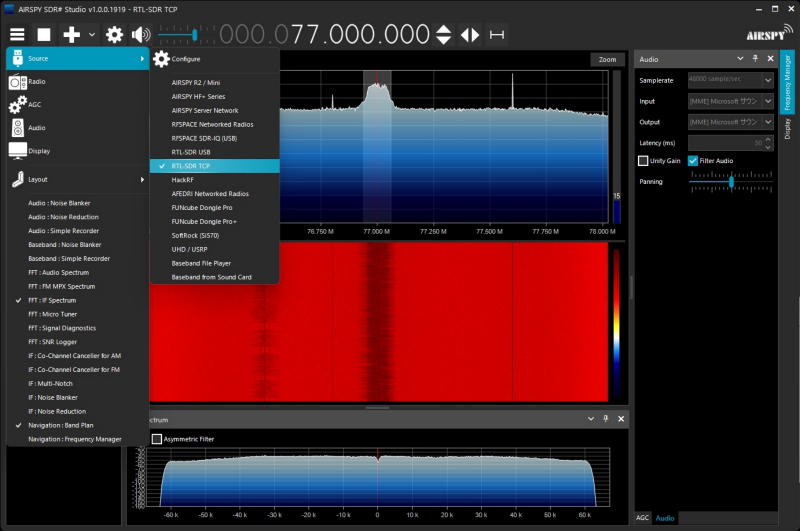
Task: Choose HackRF source
Action: click(x=214, y=180)
